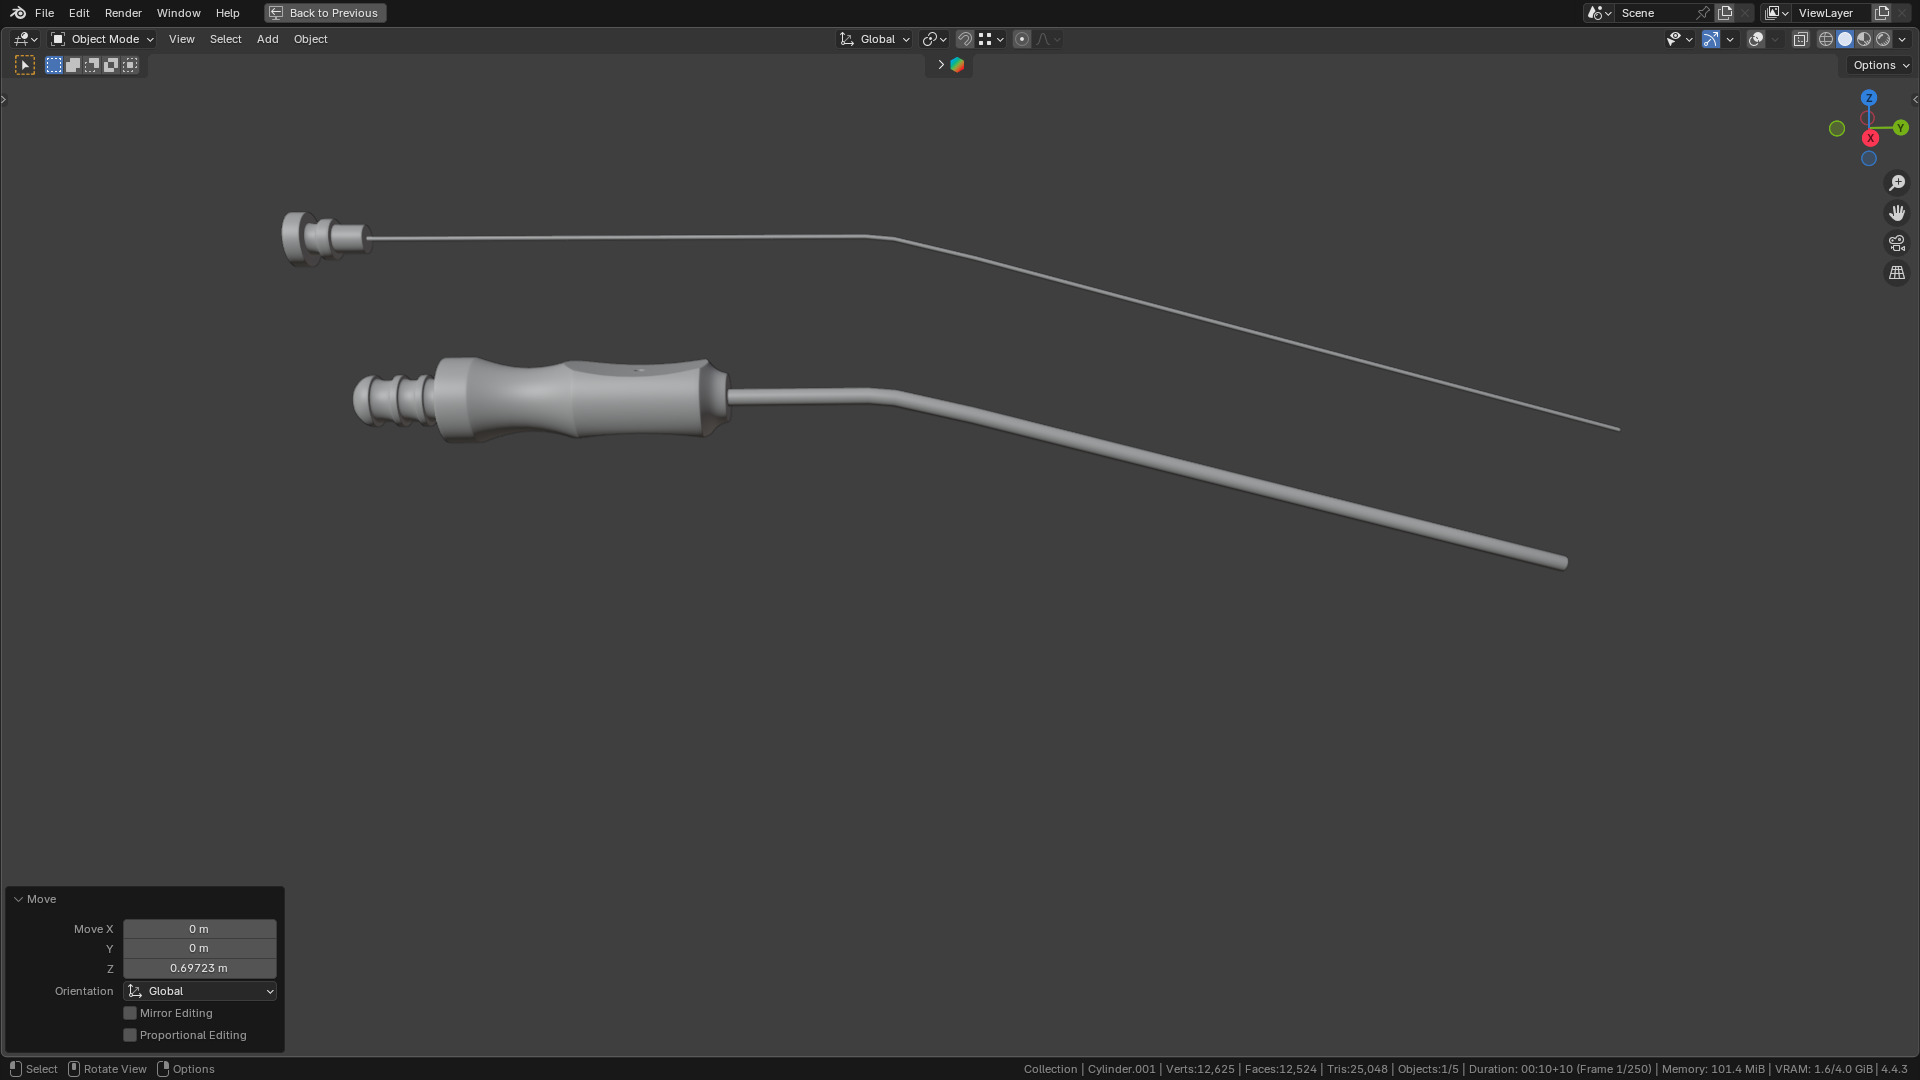Switch to rendered viewport shading
The height and width of the screenshot is (1080, 1920).
[x=1883, y=39]
